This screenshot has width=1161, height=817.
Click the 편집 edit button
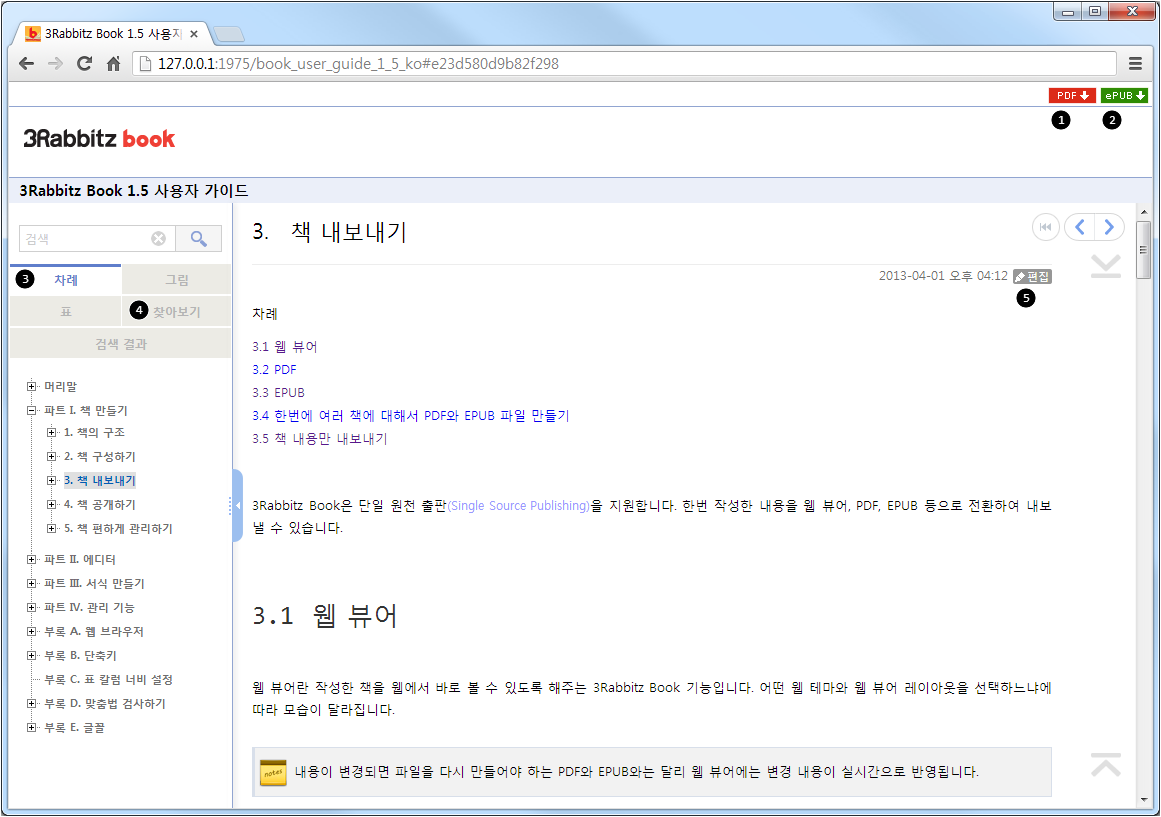coord(1032,276)
